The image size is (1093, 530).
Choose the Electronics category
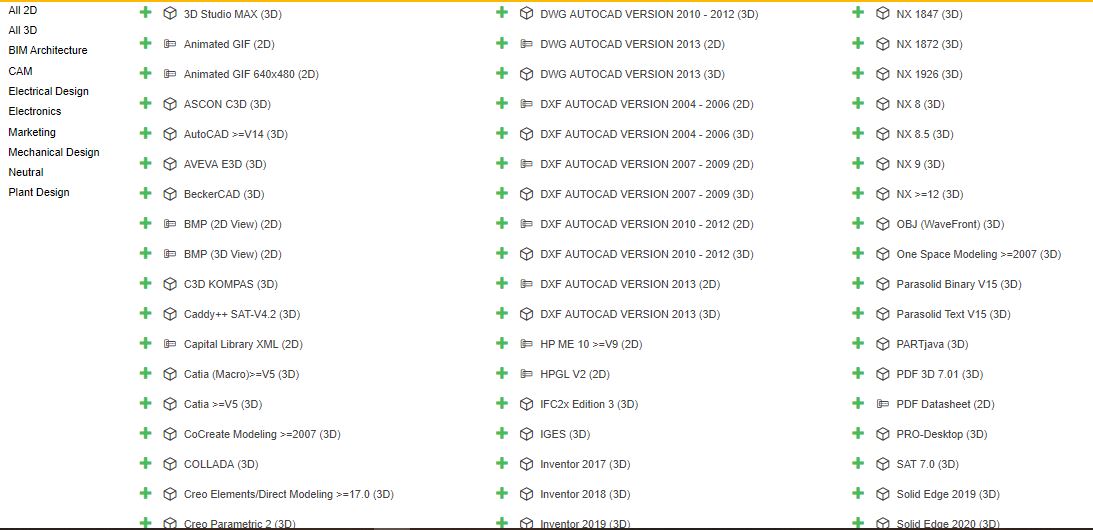[x=35, y=111]
